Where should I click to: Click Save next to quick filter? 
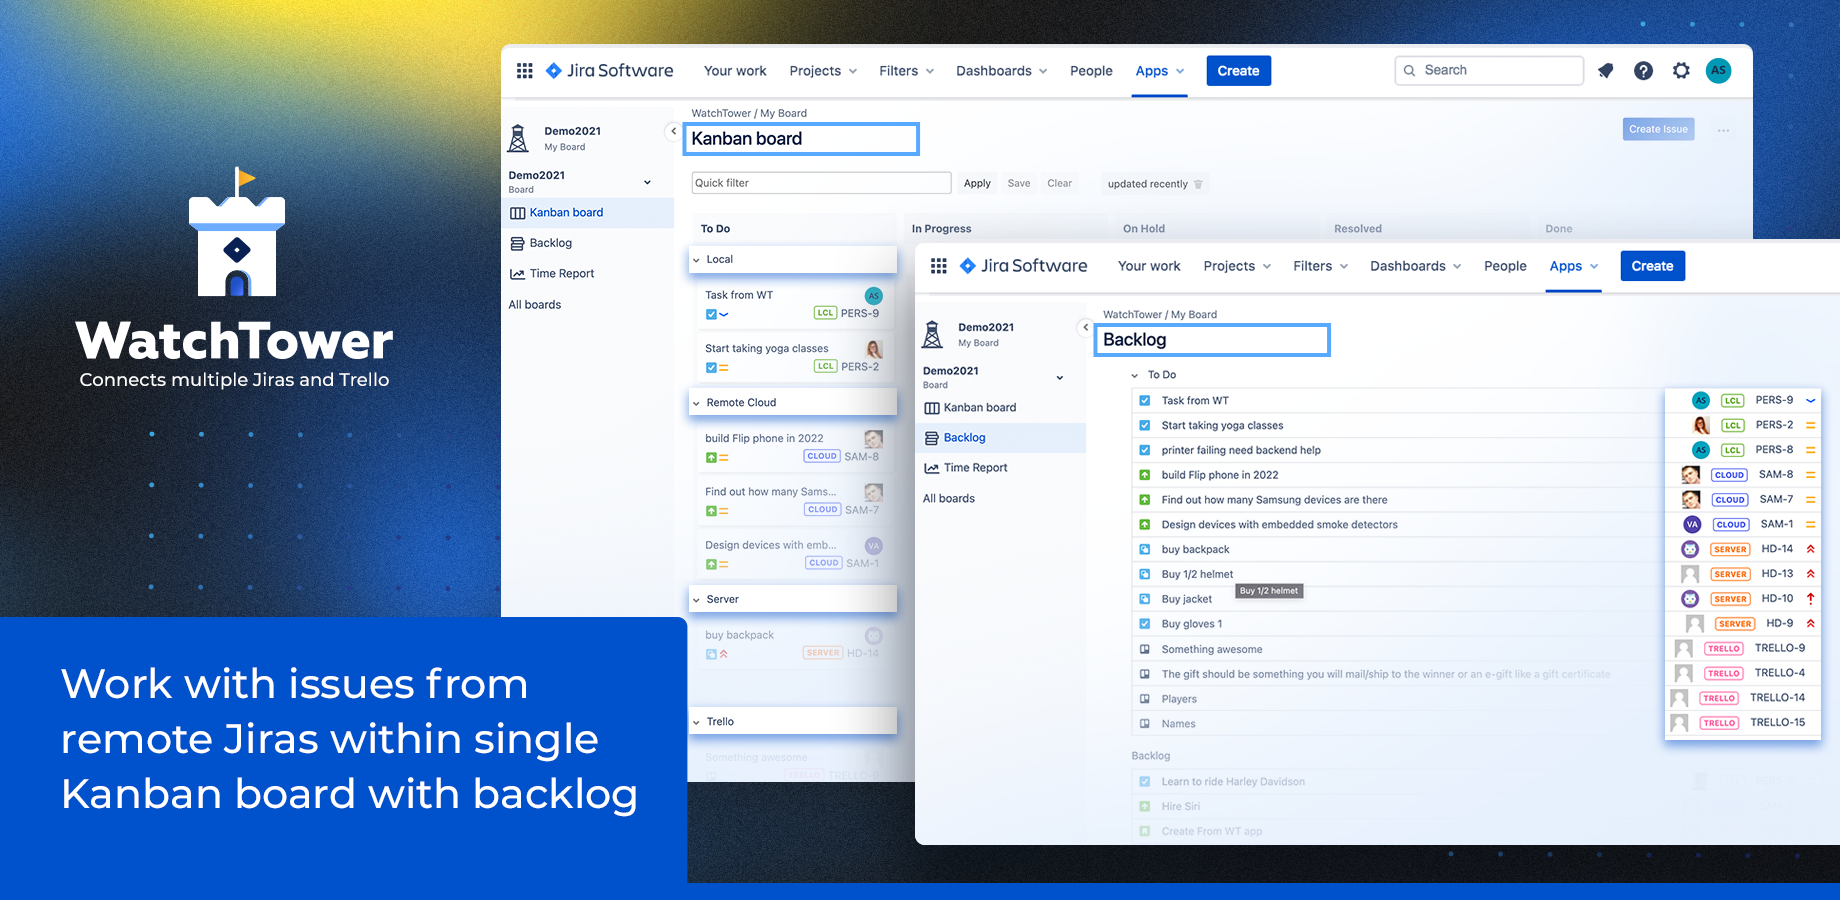[1019, 184]
